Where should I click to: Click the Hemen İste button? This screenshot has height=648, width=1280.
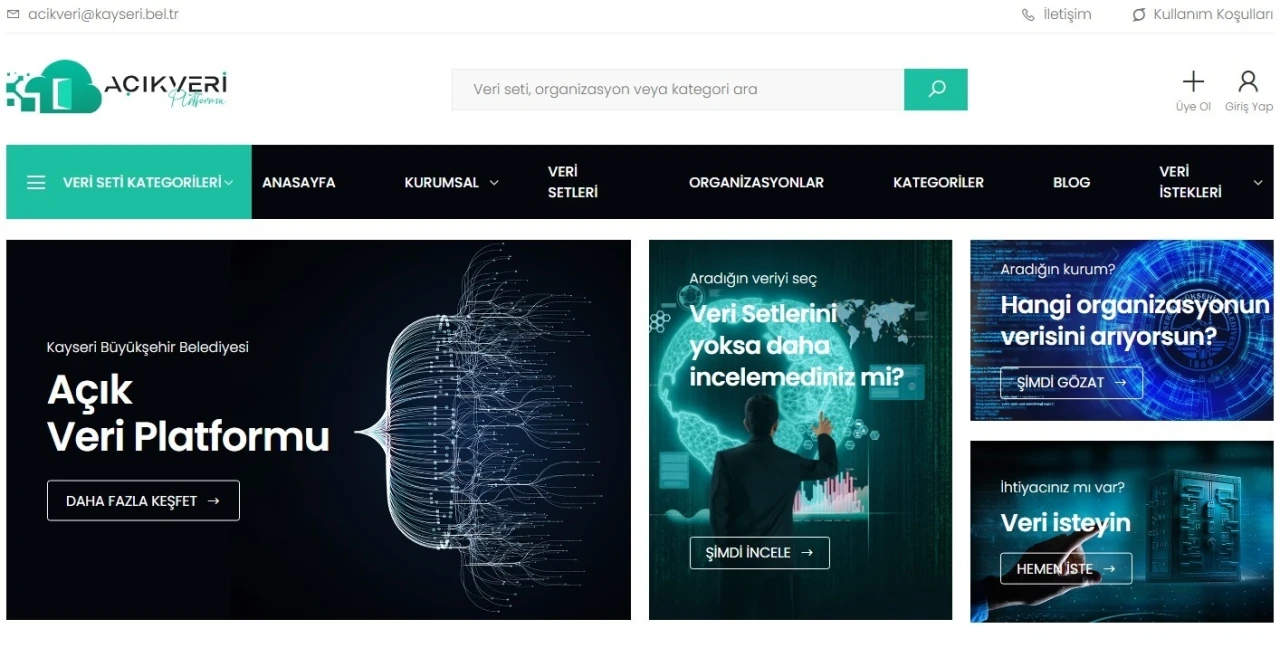pos(1066,569)
